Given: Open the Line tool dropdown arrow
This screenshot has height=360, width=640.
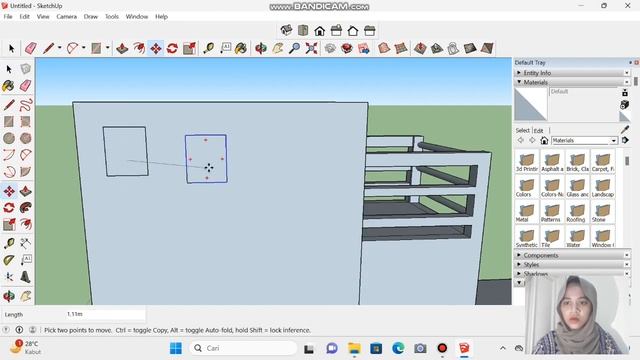Looking at the screenshot, I should tap(60, 48).
